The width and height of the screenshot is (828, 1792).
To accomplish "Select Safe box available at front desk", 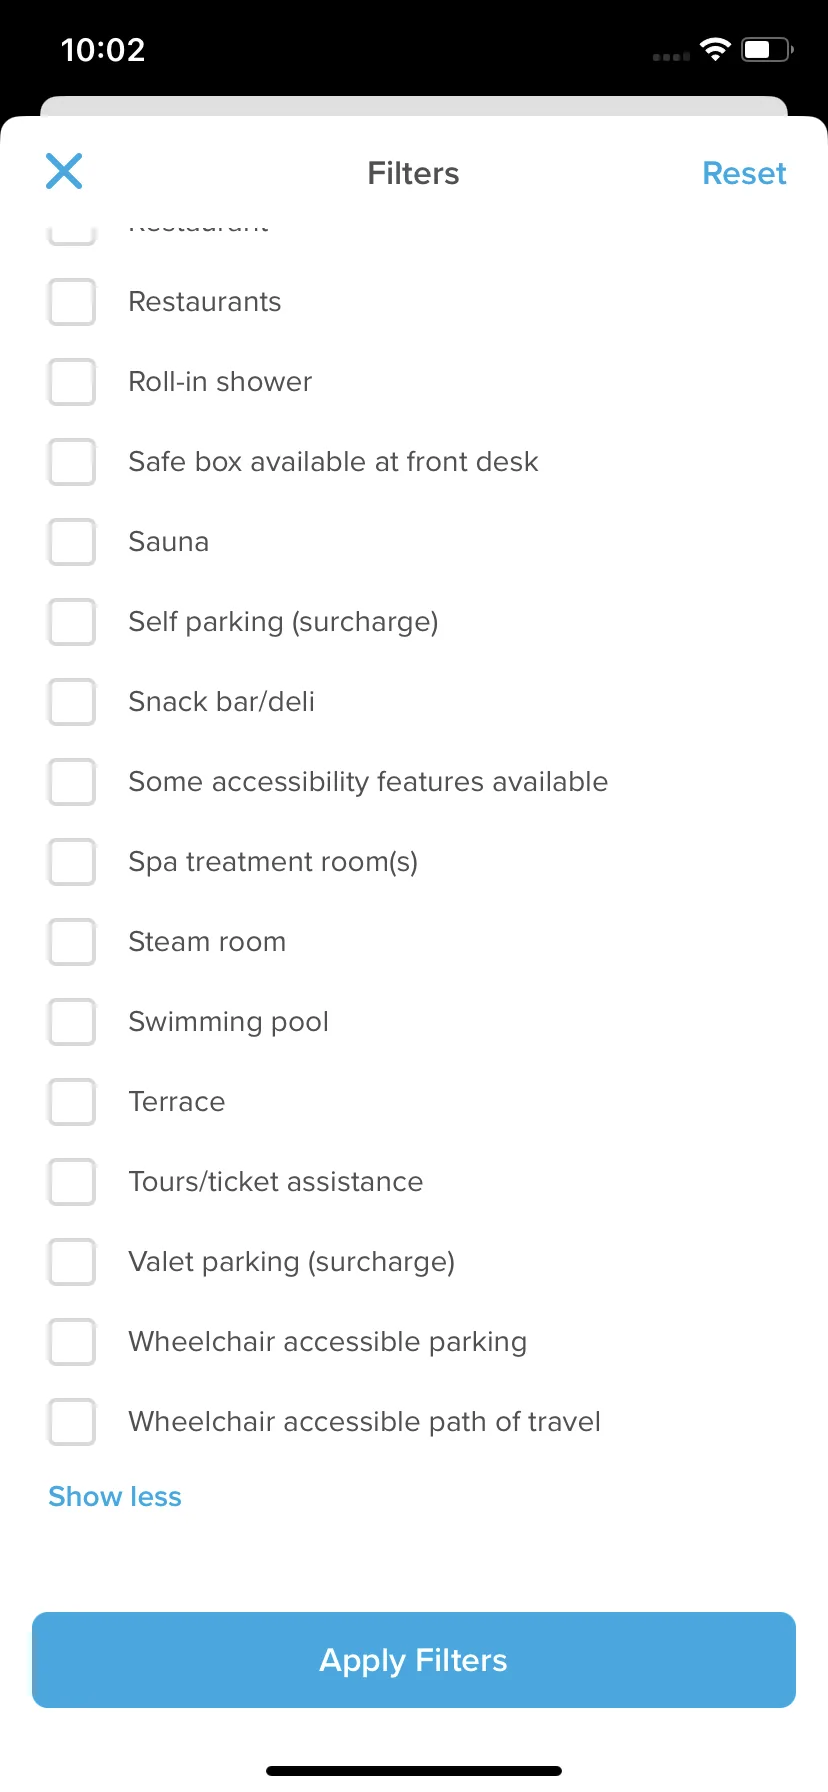I will tap(72, 462).
